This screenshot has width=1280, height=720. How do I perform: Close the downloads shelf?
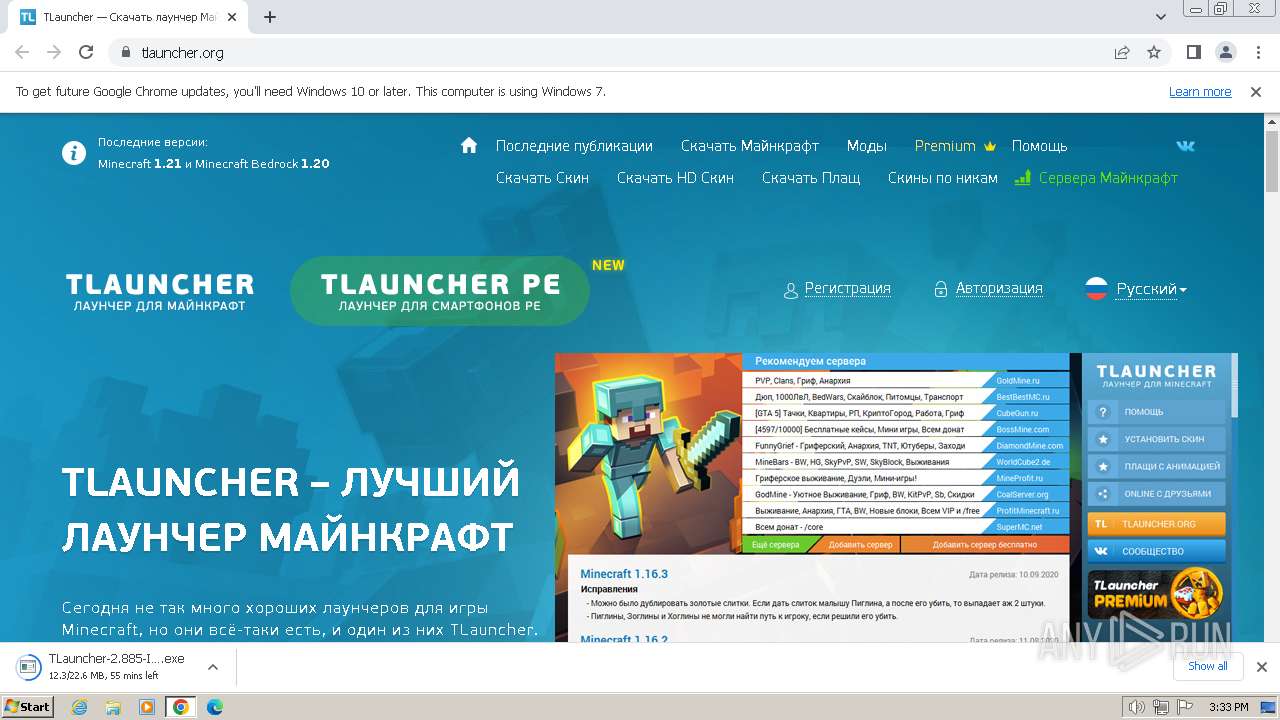click(1261, 667)
